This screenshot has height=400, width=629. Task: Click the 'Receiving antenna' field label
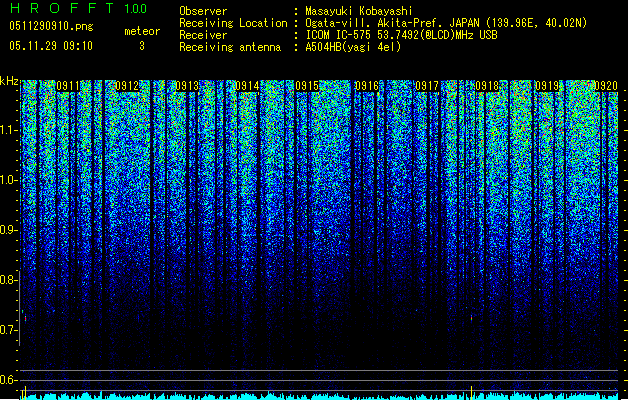point(230,47)
